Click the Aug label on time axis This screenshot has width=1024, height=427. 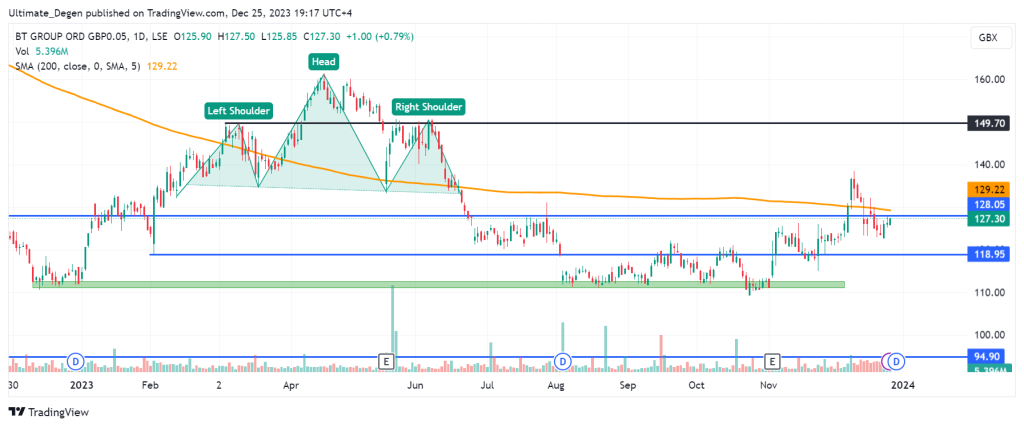[x=556, y=385]
